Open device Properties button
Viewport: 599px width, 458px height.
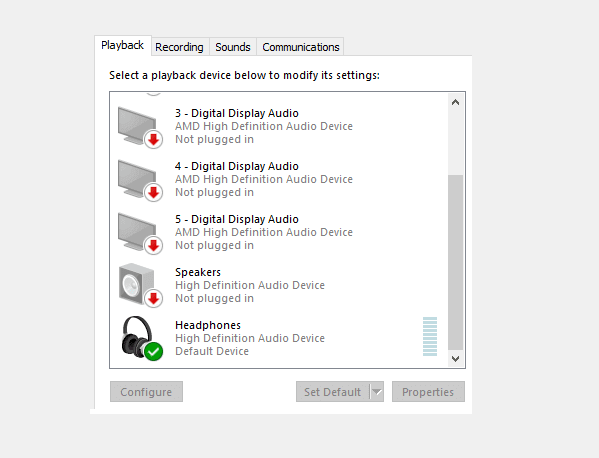coord(428,392)
